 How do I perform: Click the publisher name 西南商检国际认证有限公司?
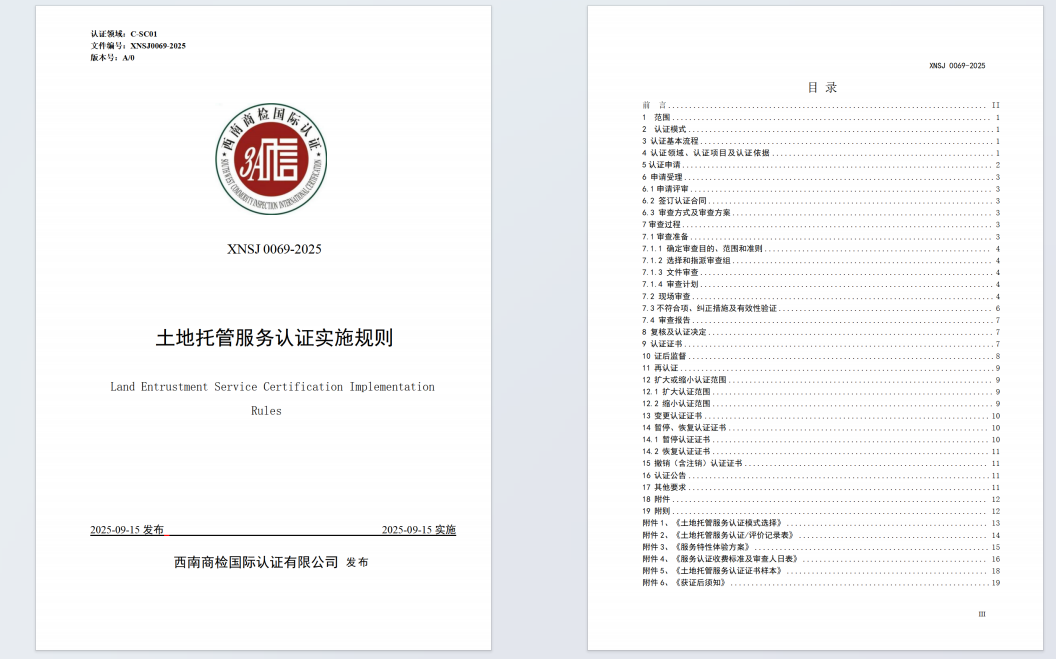click(256, 562)
